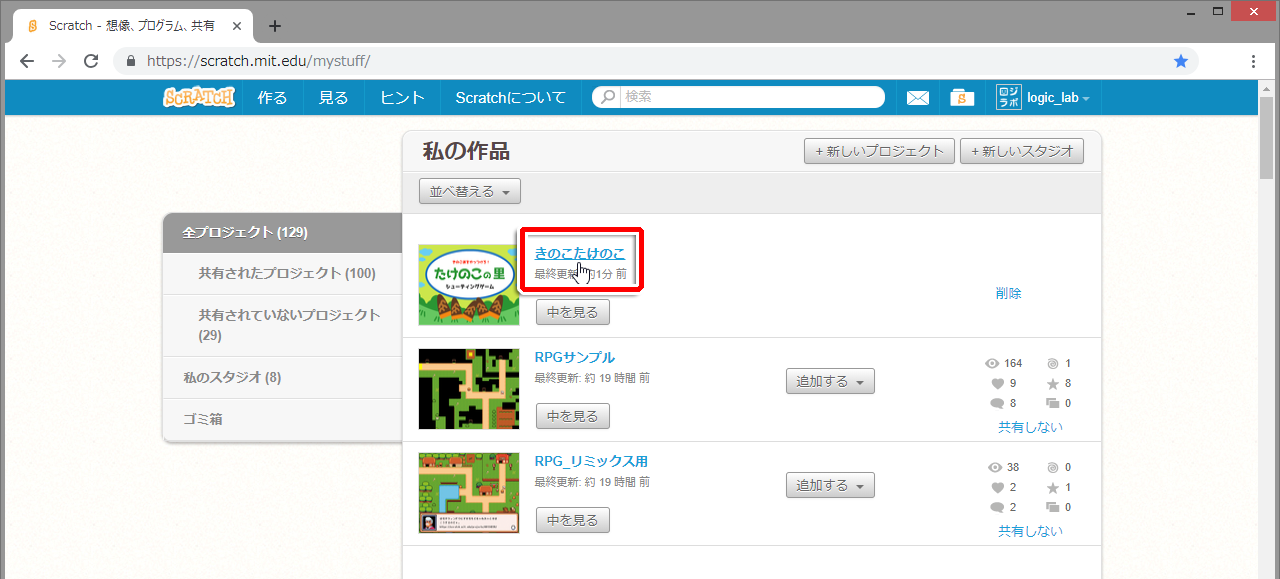Screen dimensions: 1280x579
Task: Select 共有されたプロジェクト (100) in the sidebar
Action: click(287, 273)
